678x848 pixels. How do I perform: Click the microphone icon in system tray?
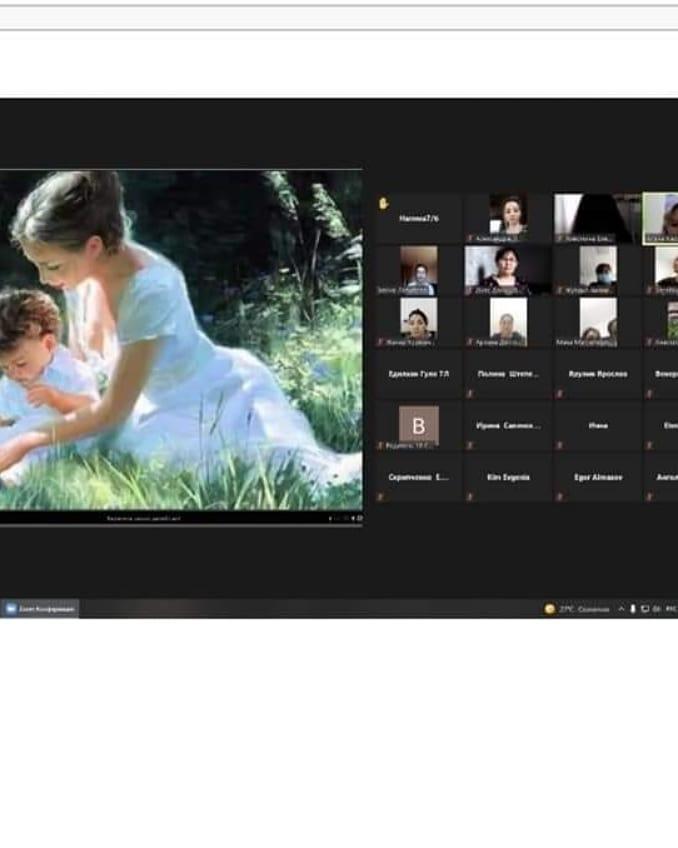point(633,609)
